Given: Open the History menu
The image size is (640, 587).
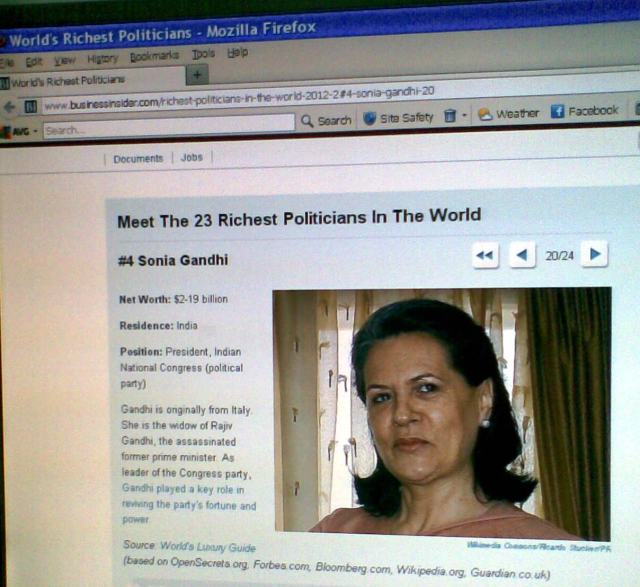Looking at the screenshot, I should [102, 58].
